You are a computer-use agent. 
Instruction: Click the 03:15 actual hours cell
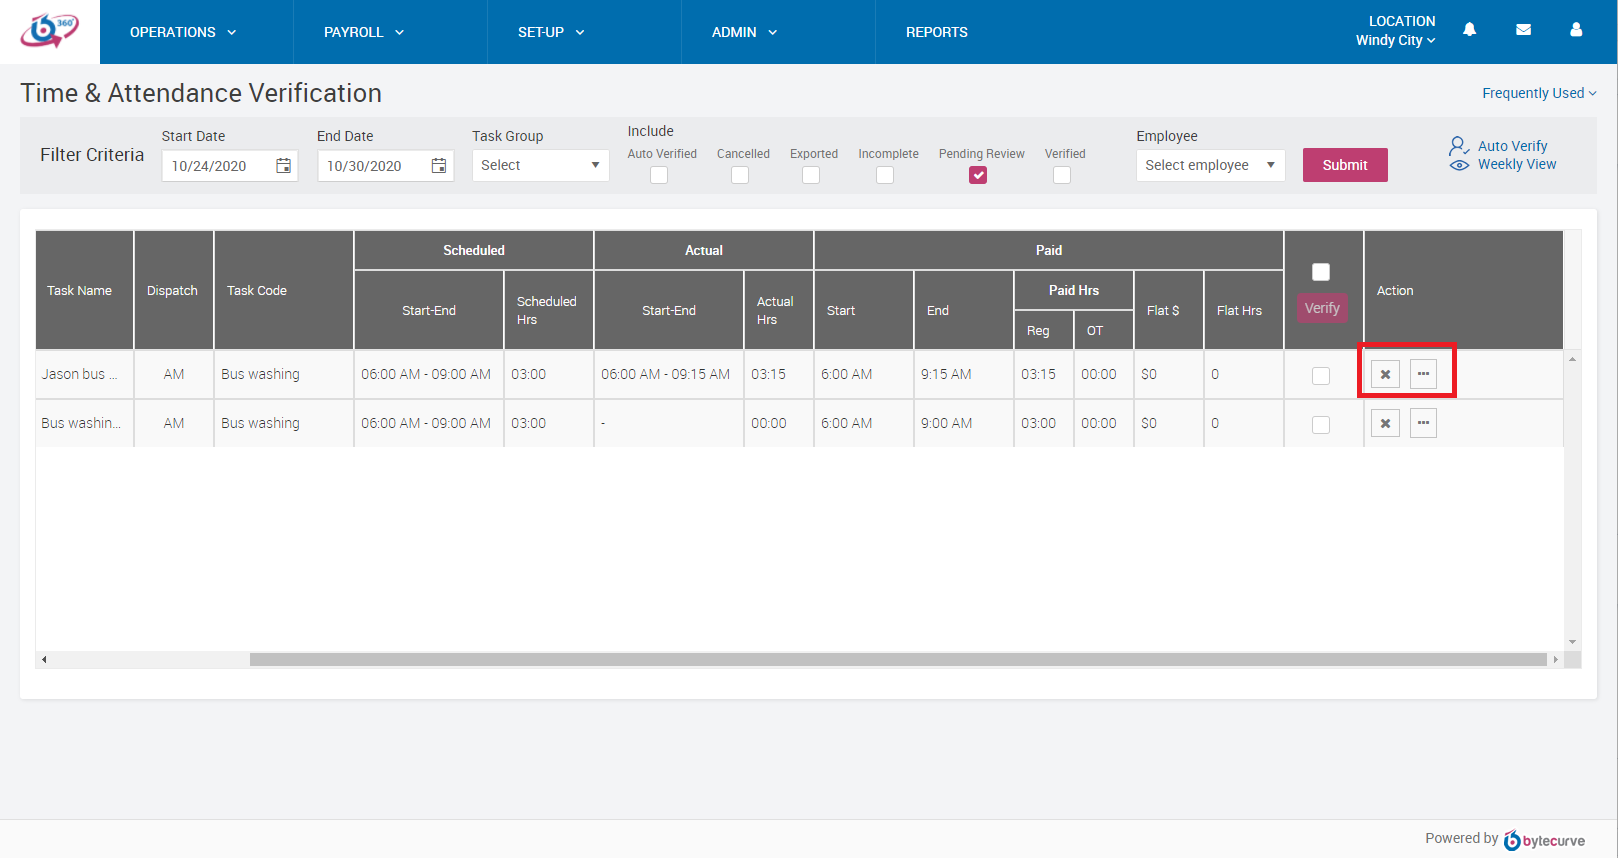click(778, 374)
